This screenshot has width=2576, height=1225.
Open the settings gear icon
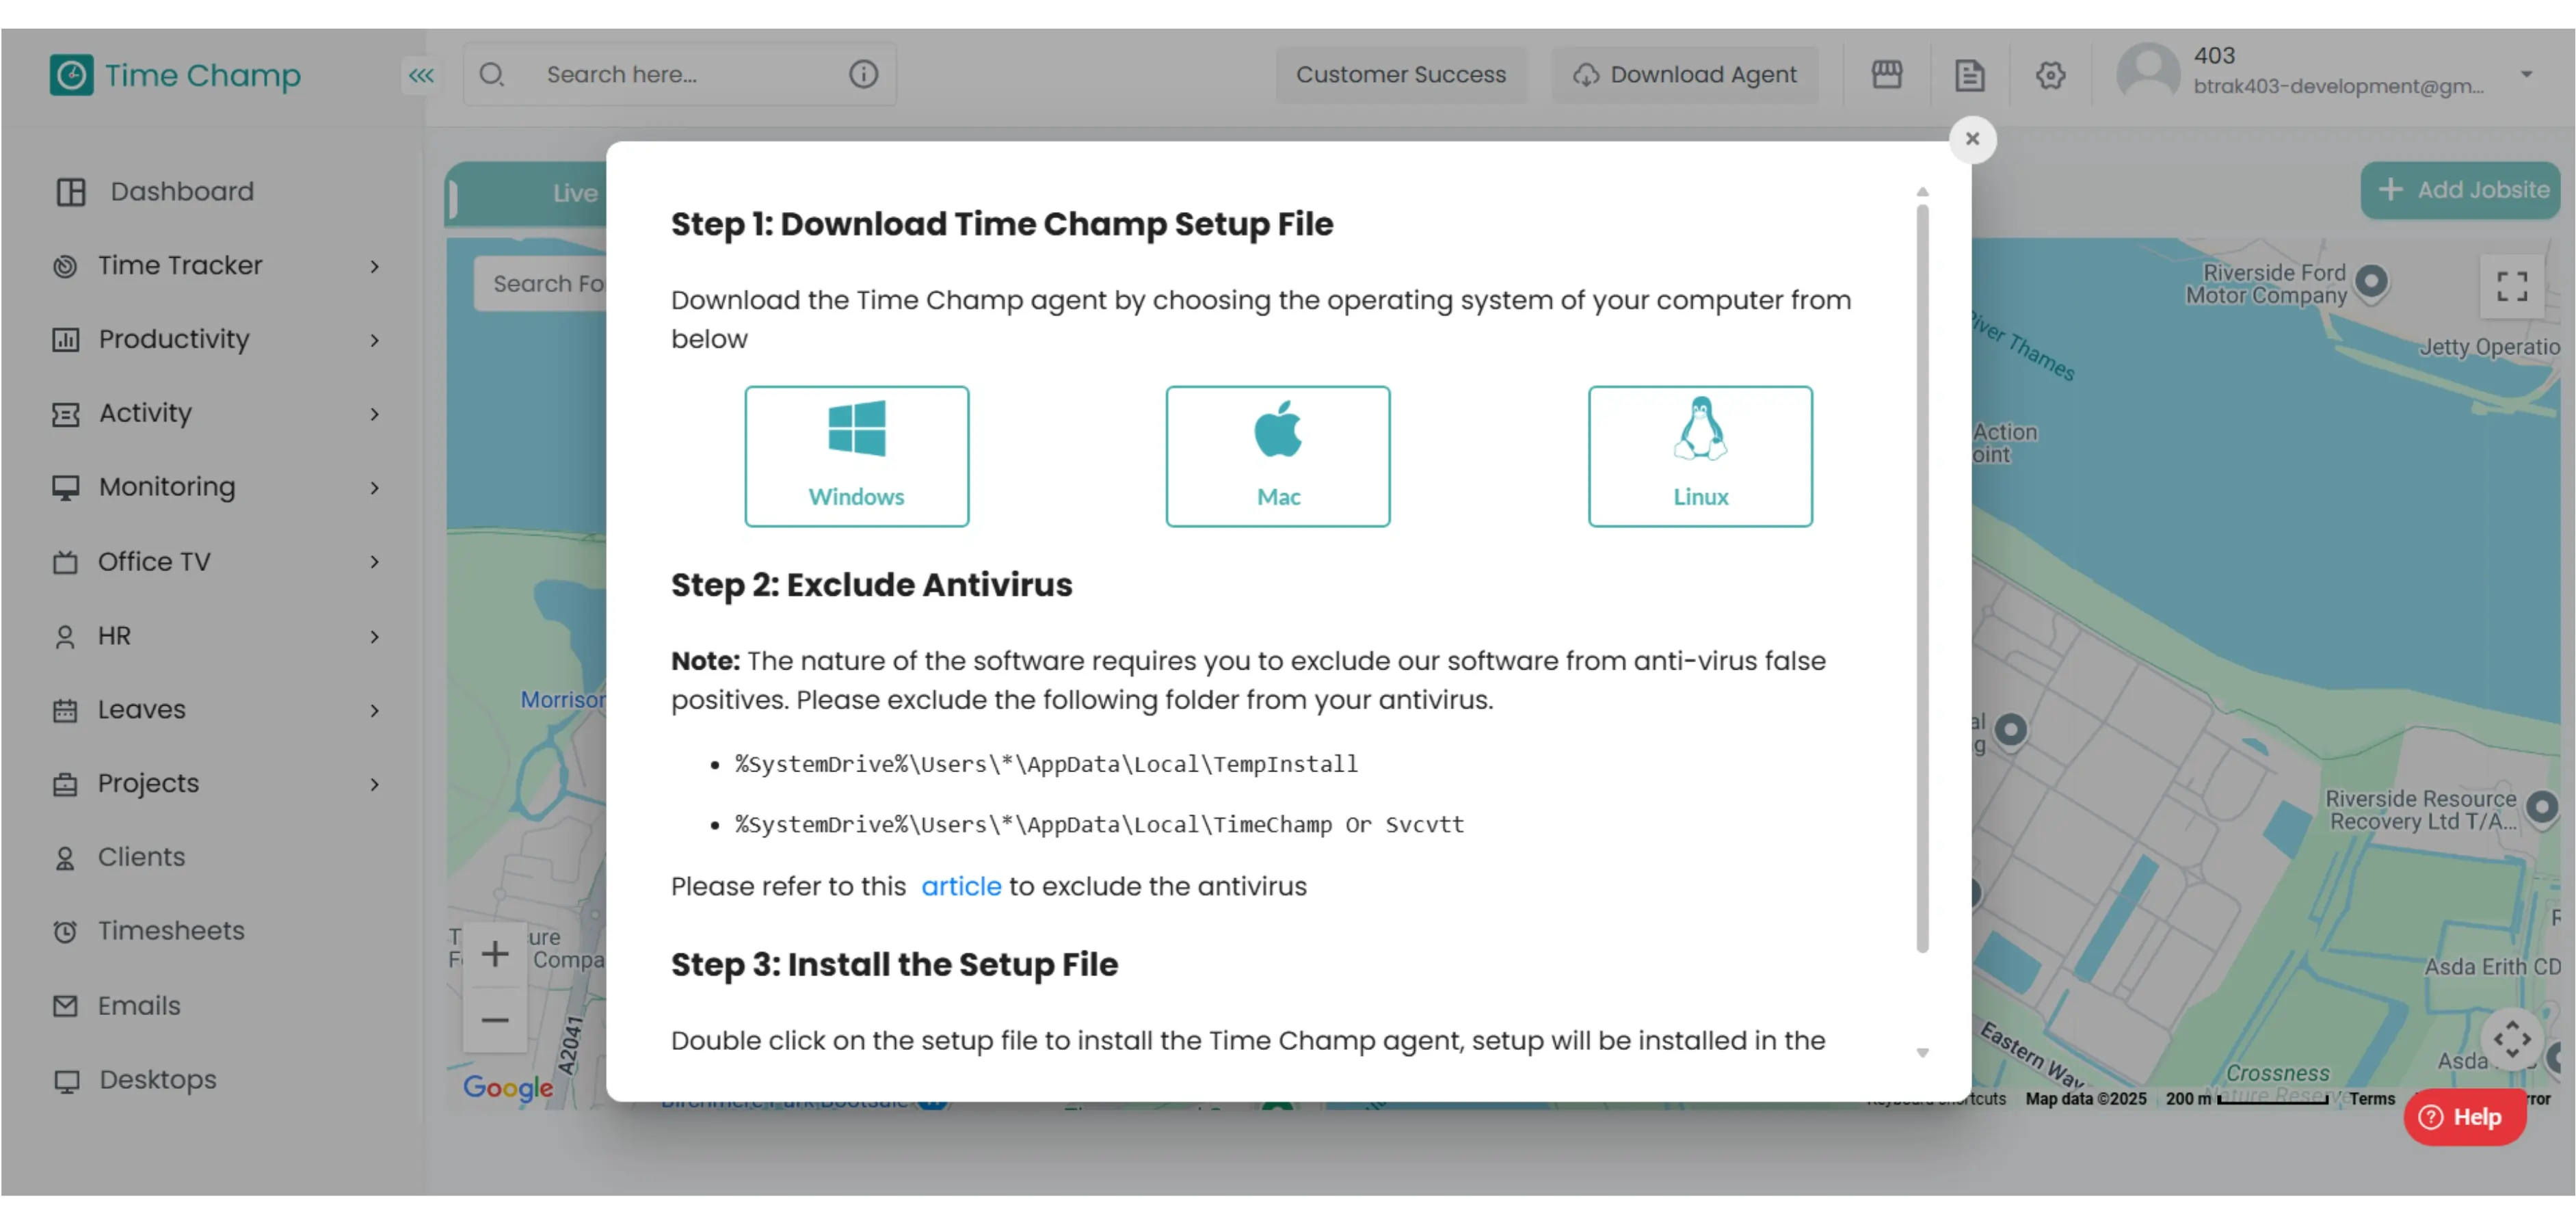click(x=2050, y=75)
